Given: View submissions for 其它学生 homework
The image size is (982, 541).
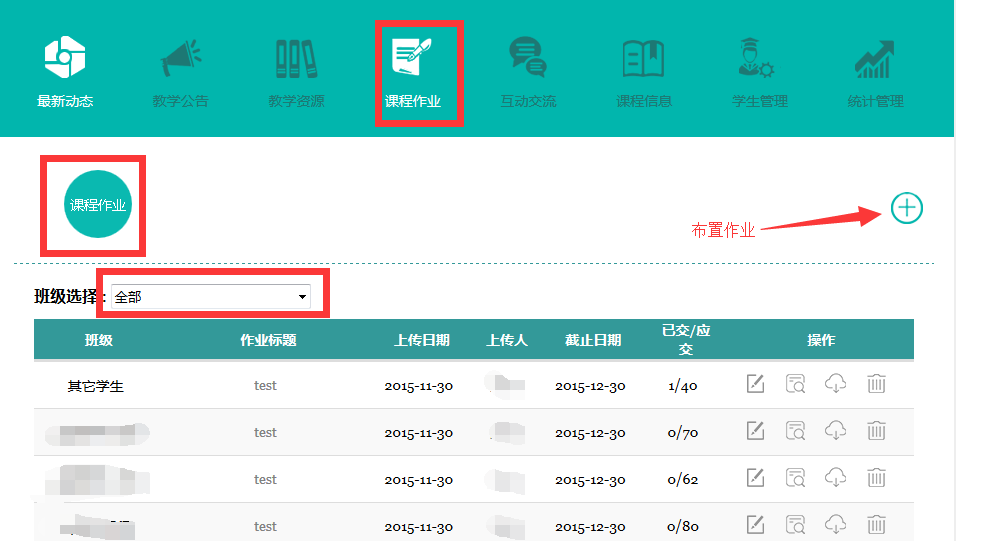Looking at the screenshot, I should (x=796, y=383).
